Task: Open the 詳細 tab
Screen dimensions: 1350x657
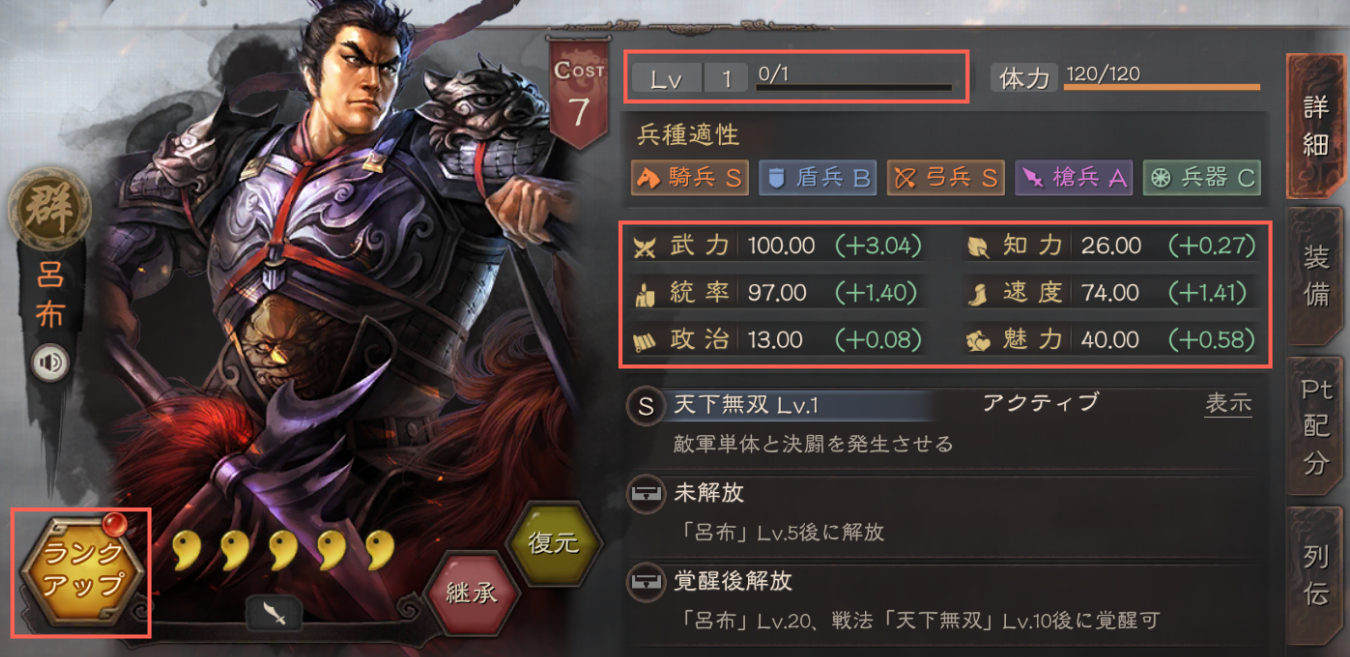Action: click(x=1314, y=125)
